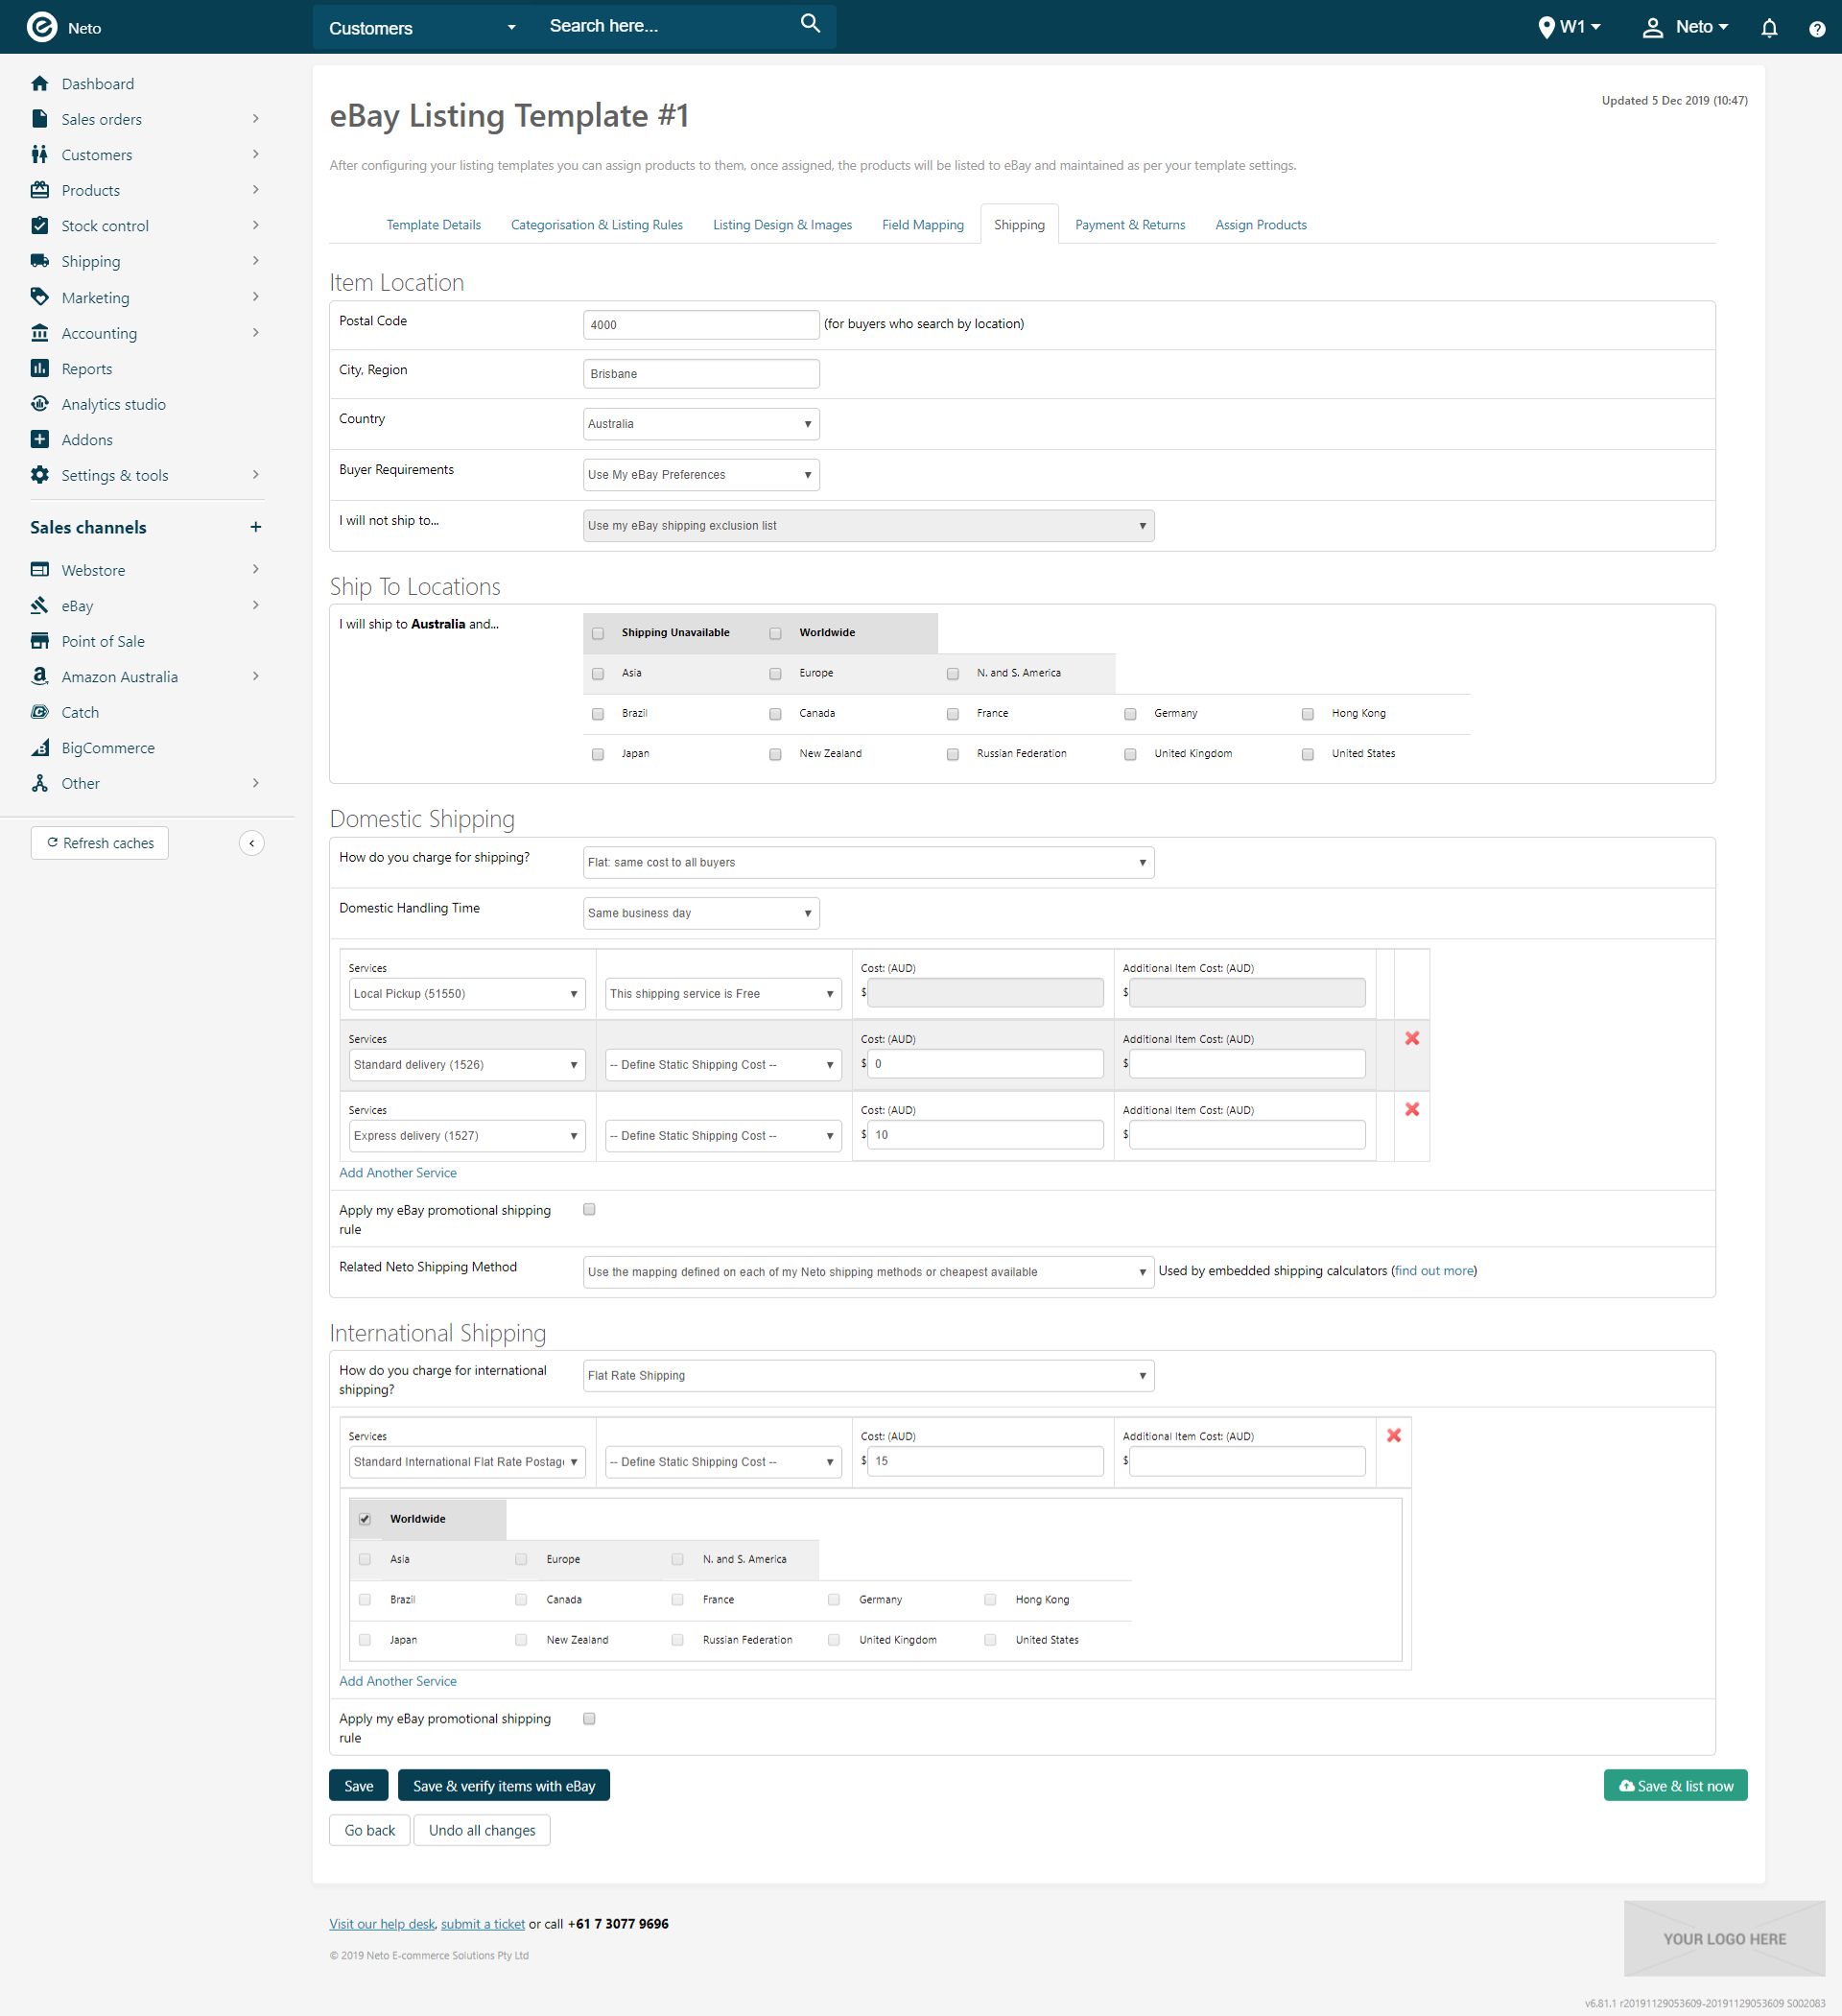
Task: Switch to Template Details tab
Action: tap(433, 225)
